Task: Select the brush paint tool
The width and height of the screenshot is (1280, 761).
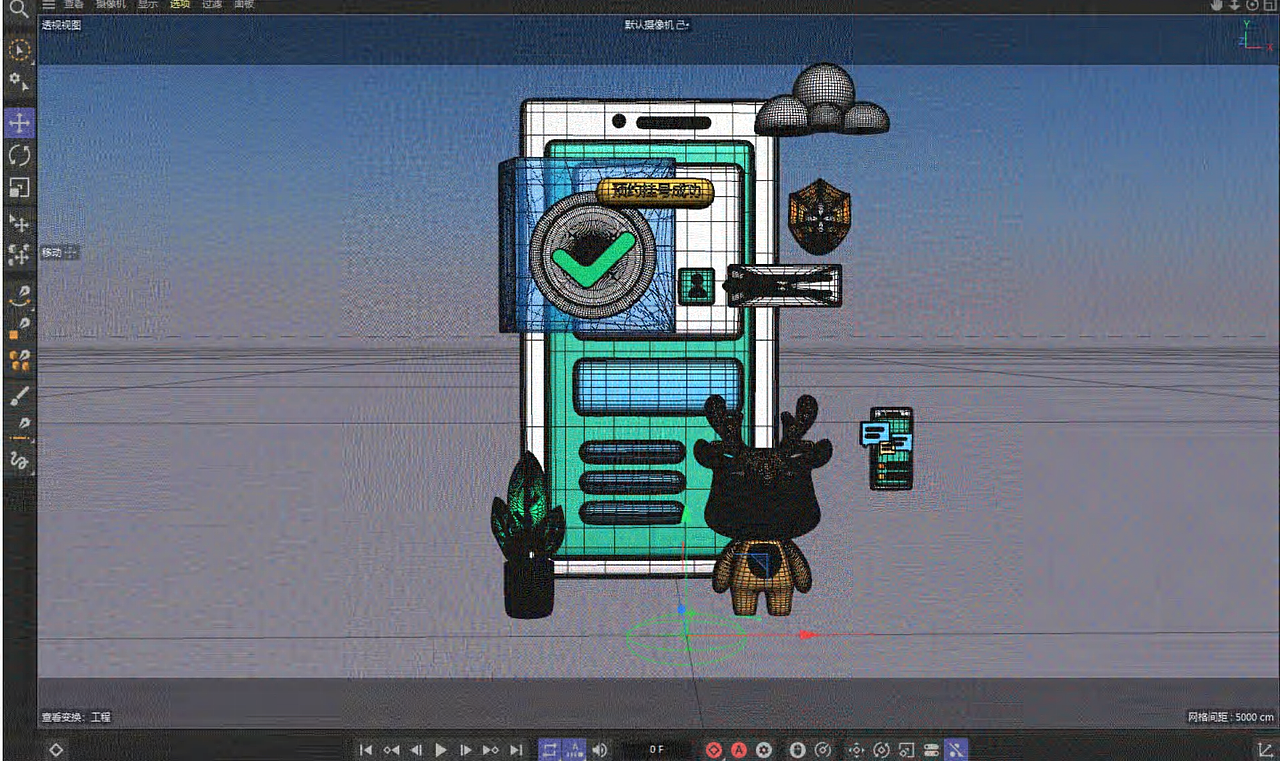Action: pyautogui.click(x=19, y=394)
